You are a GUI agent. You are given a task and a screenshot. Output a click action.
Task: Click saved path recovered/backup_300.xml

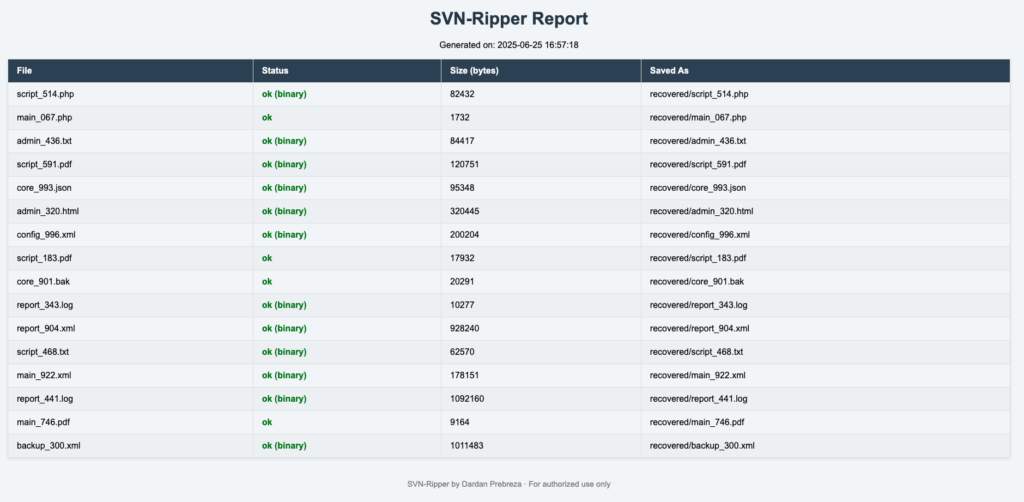(x=702, y=446)
